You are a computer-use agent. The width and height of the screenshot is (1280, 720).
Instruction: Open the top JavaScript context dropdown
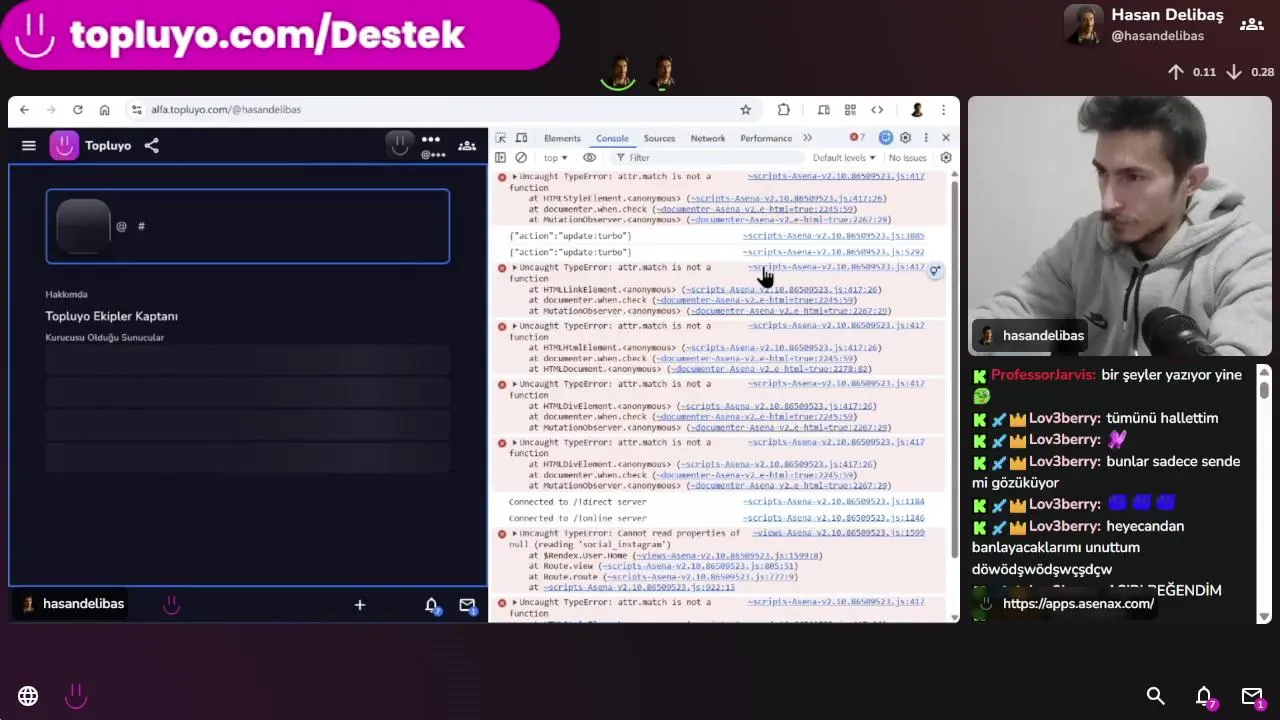pyautogui.click(x=555, y=158)
